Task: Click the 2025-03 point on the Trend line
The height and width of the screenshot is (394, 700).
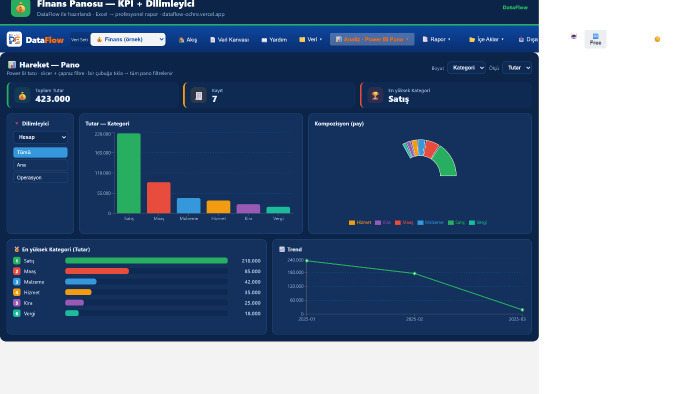Action: click(522, 310)
